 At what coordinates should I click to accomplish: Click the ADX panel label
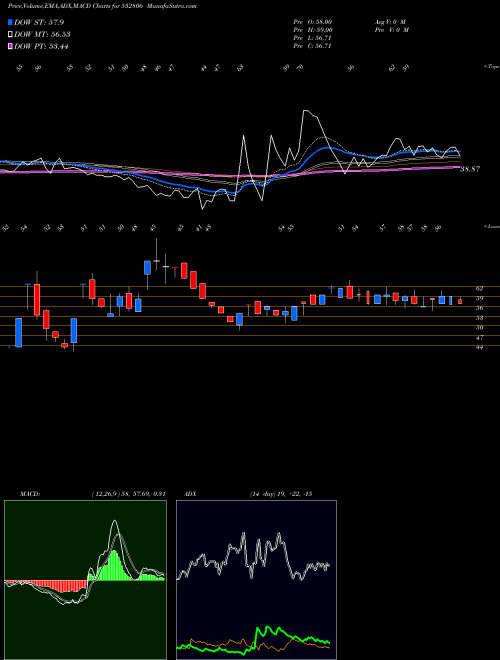(x=190, y=494)
